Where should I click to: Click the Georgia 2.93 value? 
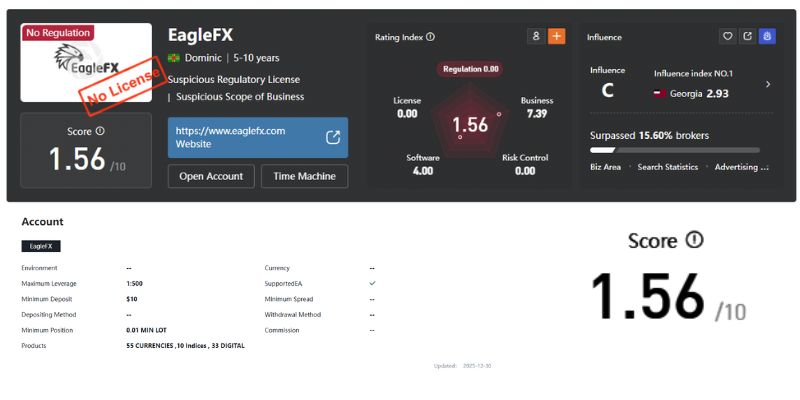point(717,94)
